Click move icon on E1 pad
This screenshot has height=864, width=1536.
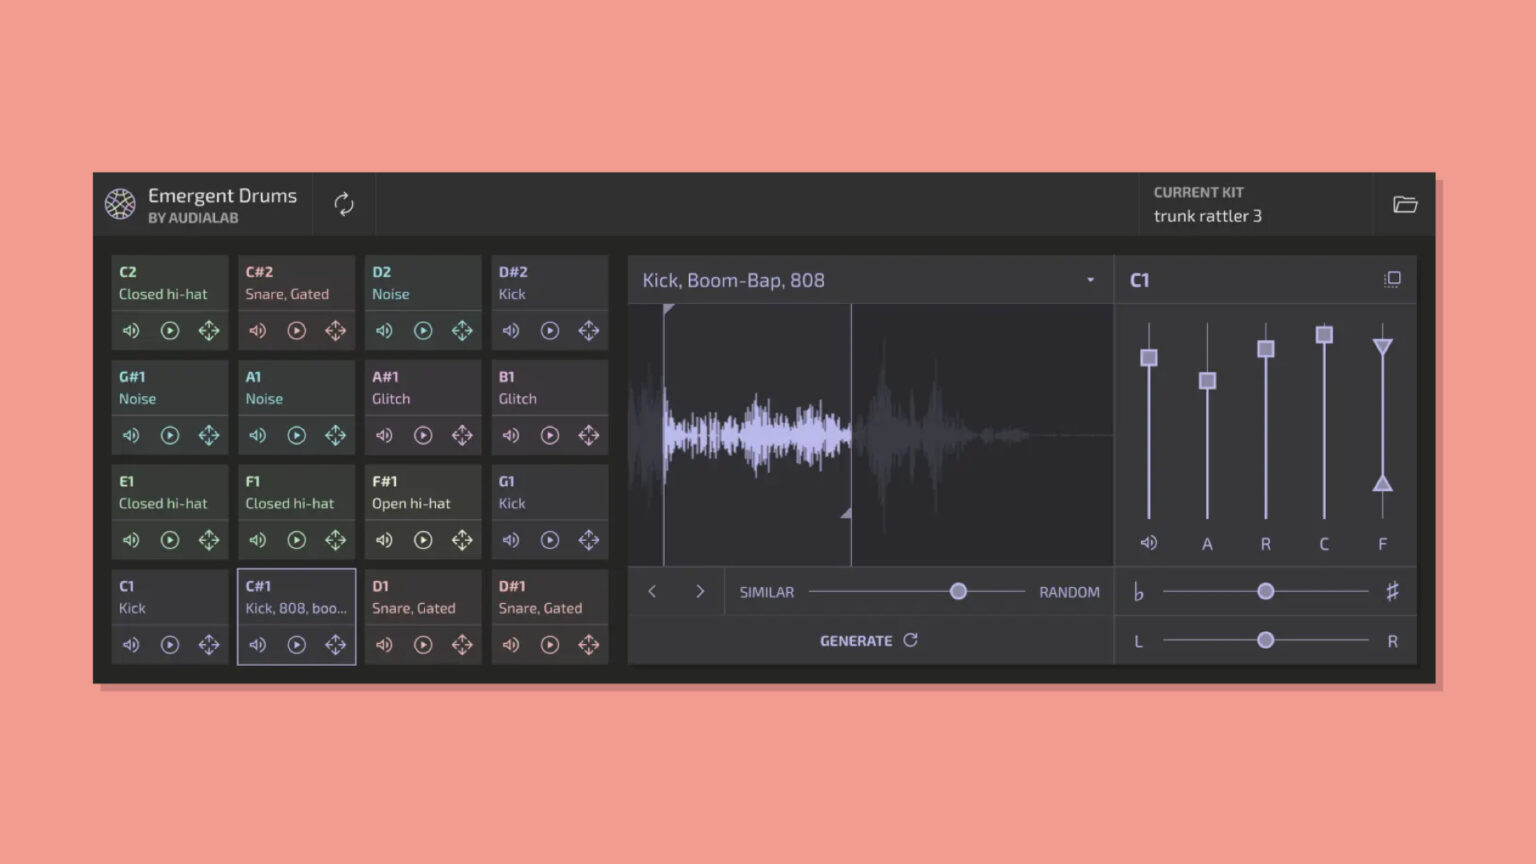click(x=209, y=540)
